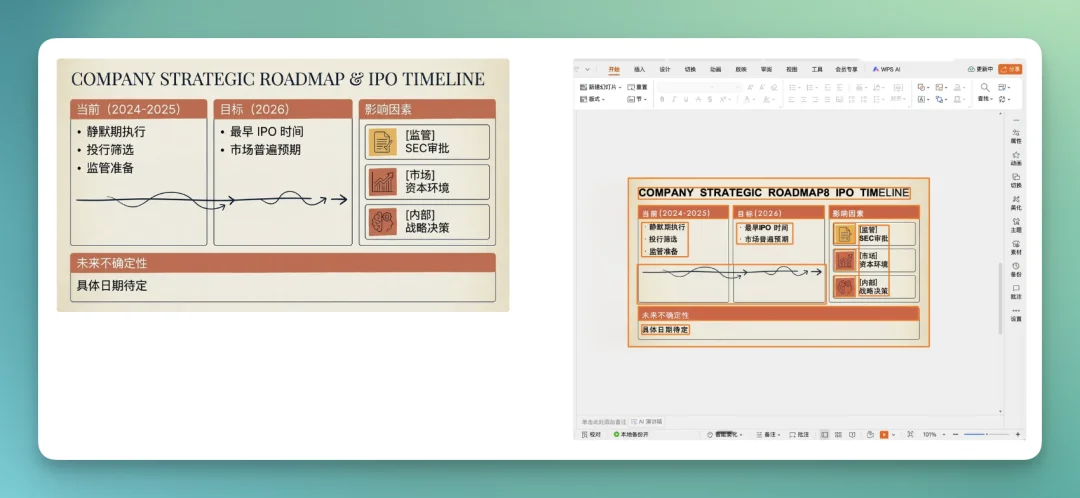Open the 美化 sidebar panel
1080x498 pixels.
coord(1016,203)
